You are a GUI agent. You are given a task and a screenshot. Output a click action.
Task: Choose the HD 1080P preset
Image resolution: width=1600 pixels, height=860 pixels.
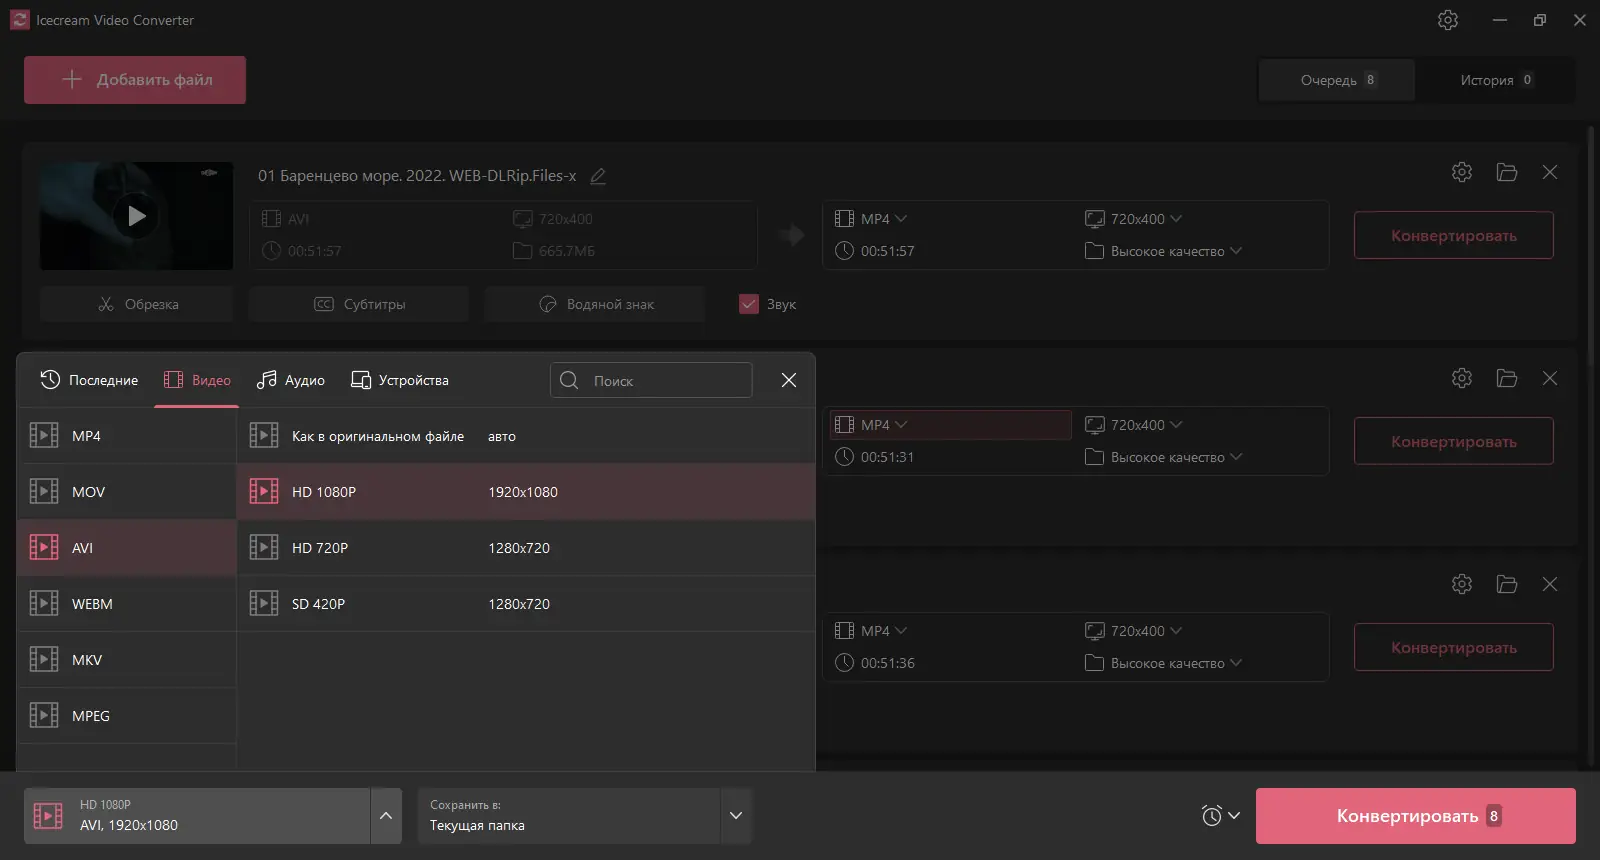[x=526, y=492]
